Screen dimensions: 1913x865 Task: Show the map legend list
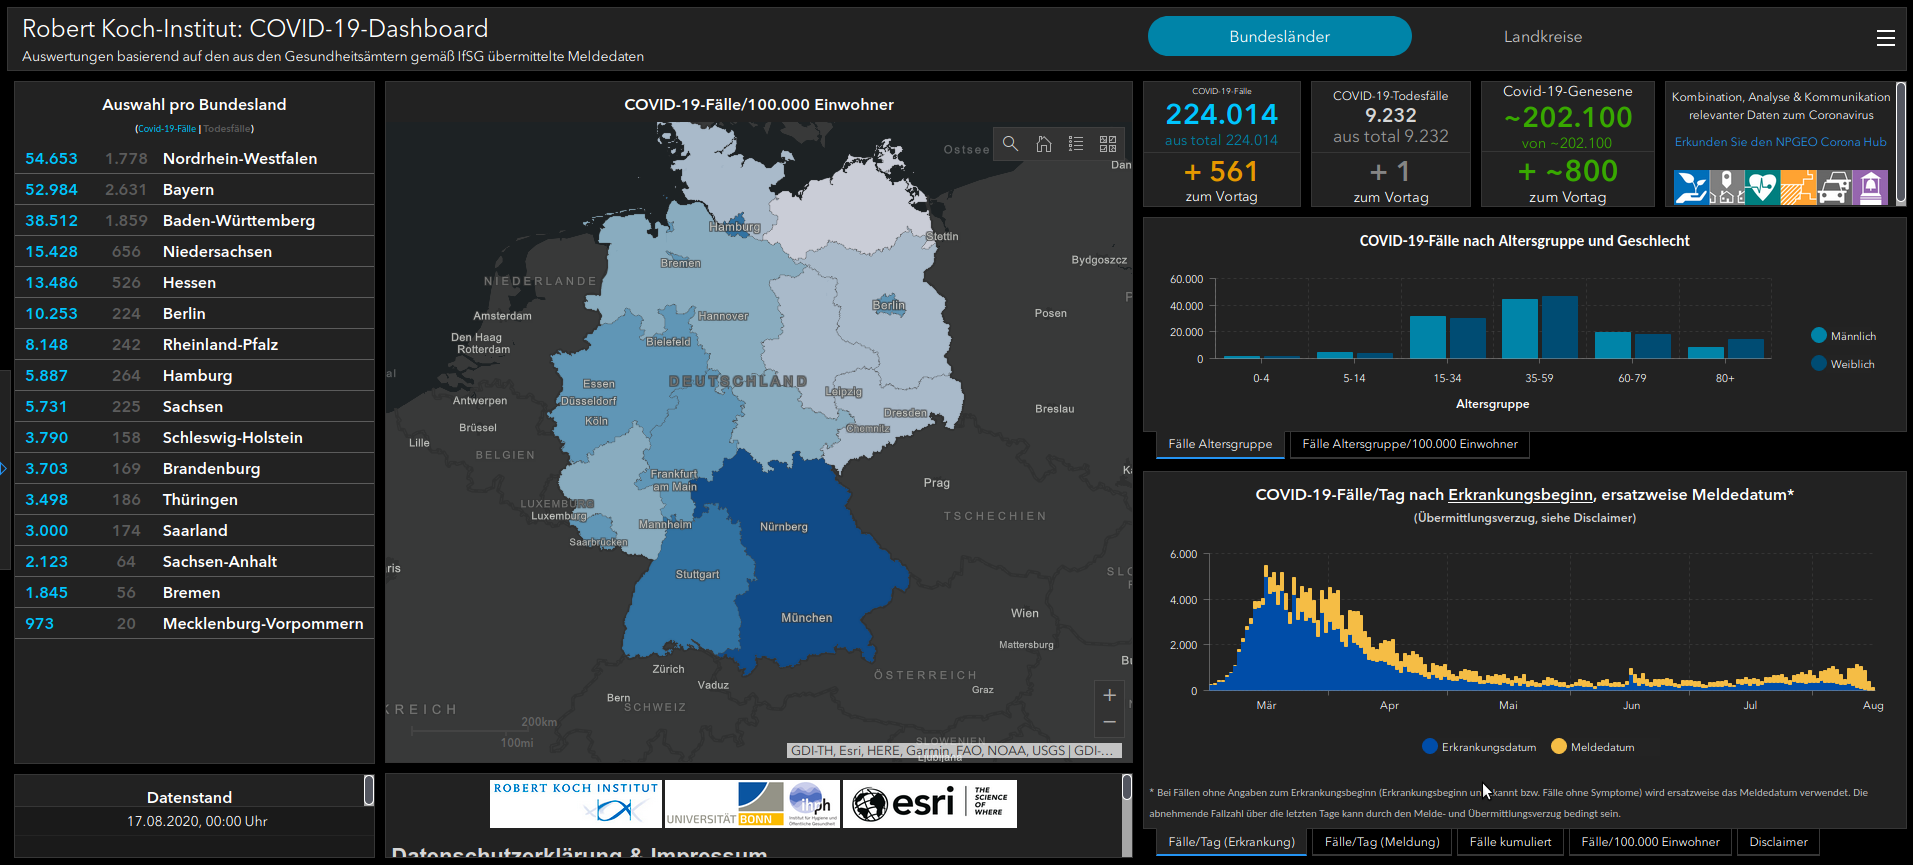[x=1076, y=144]
